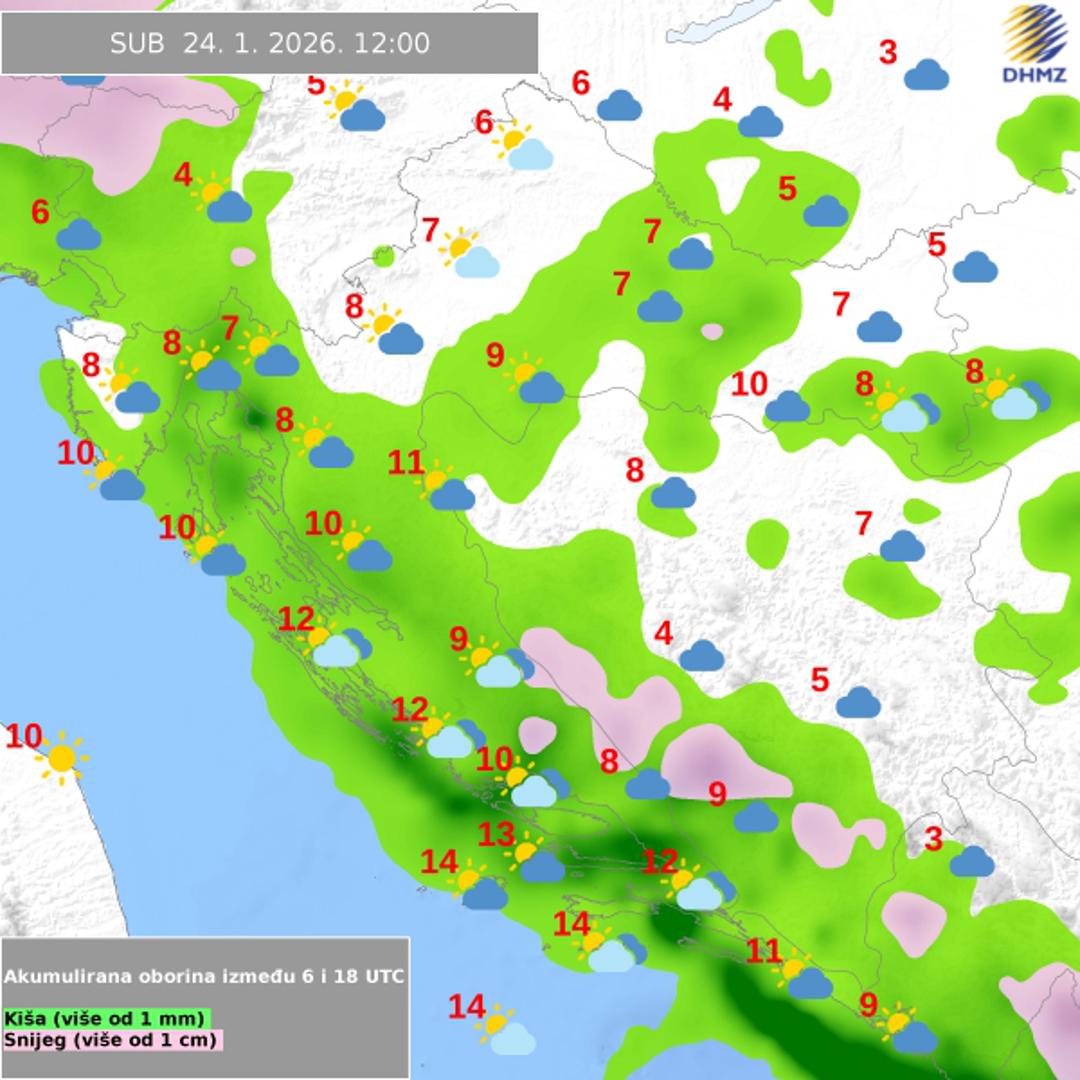Click the cloud icon beside the bottom-right 3

coord(971,861)
